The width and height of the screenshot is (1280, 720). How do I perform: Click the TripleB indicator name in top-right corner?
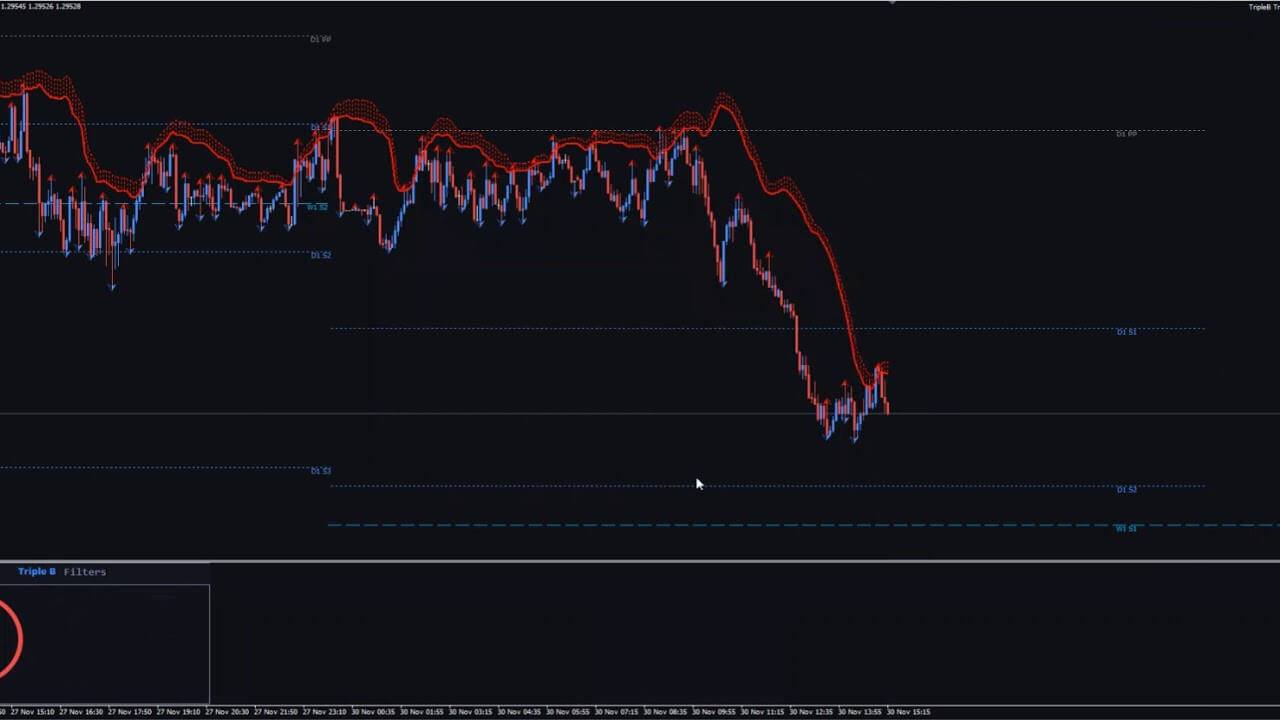tap(1263, 7)
